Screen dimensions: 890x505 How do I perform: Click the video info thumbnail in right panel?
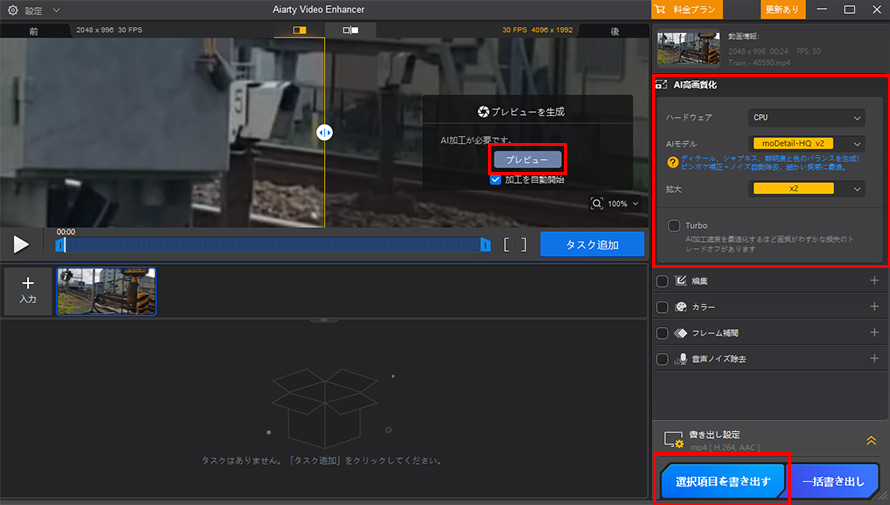(x=688, y=48)
